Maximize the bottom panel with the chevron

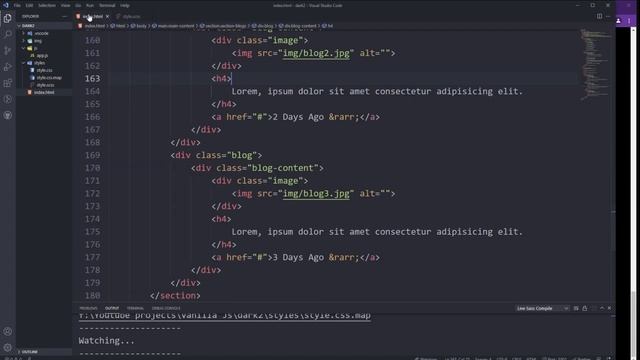[602, 308]
